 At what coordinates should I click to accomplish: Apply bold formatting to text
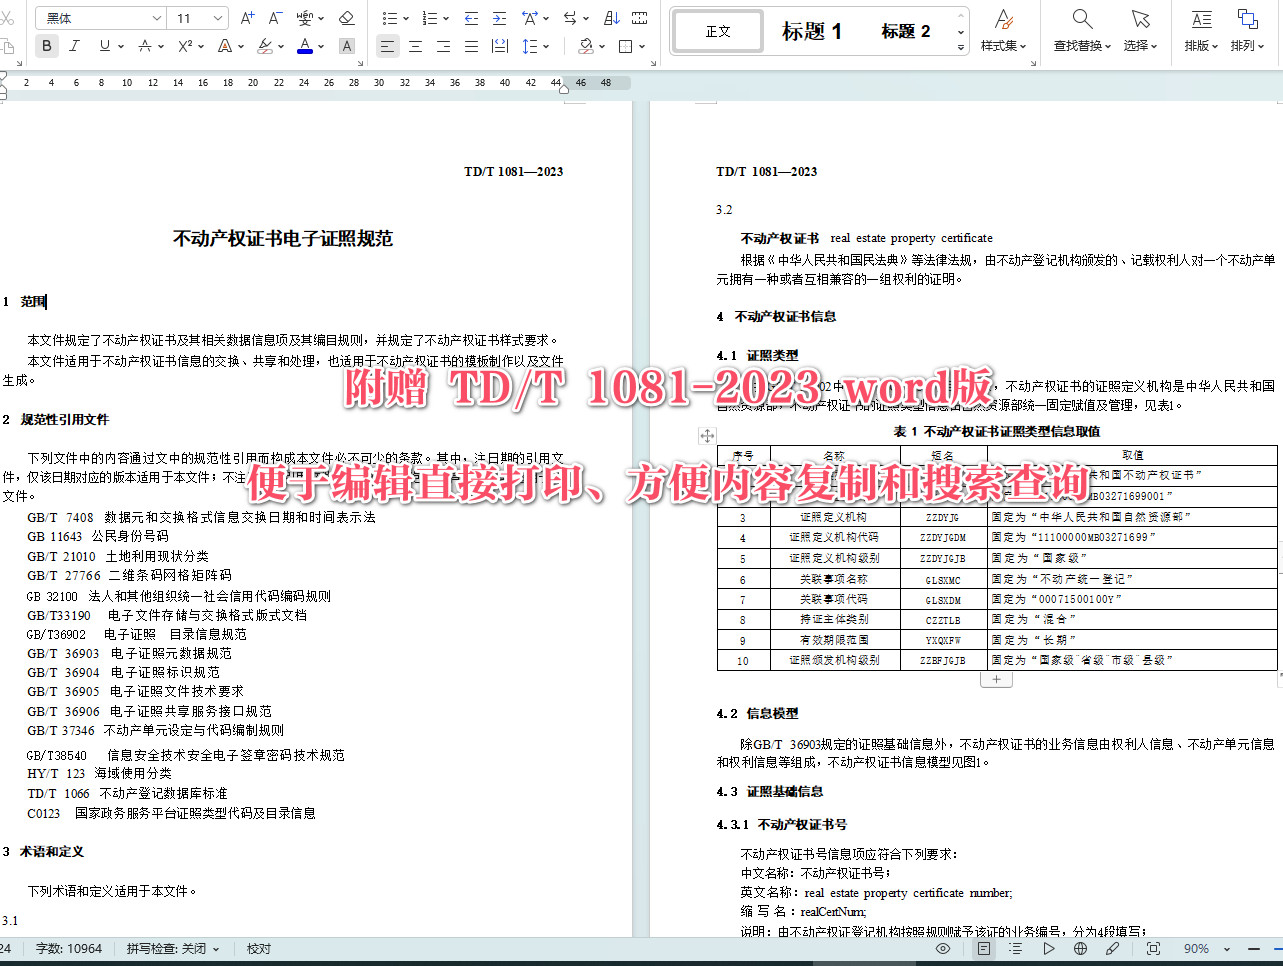[46, 45]
